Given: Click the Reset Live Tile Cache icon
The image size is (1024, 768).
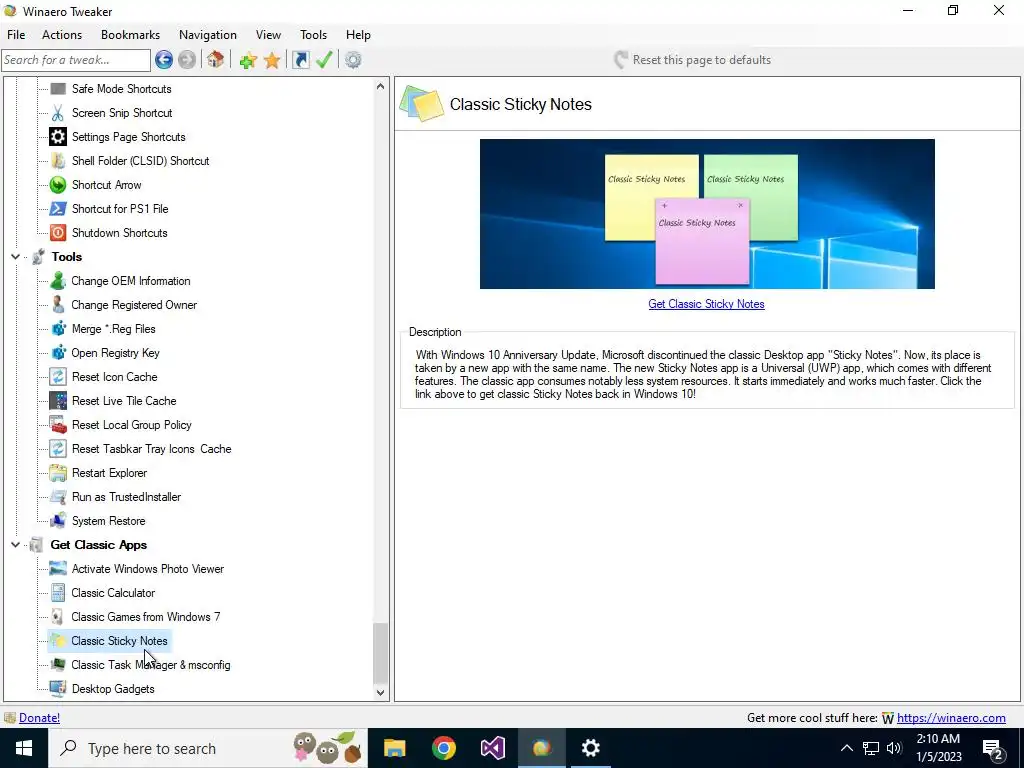Looking at the screenshot, I should pos(58,401).
